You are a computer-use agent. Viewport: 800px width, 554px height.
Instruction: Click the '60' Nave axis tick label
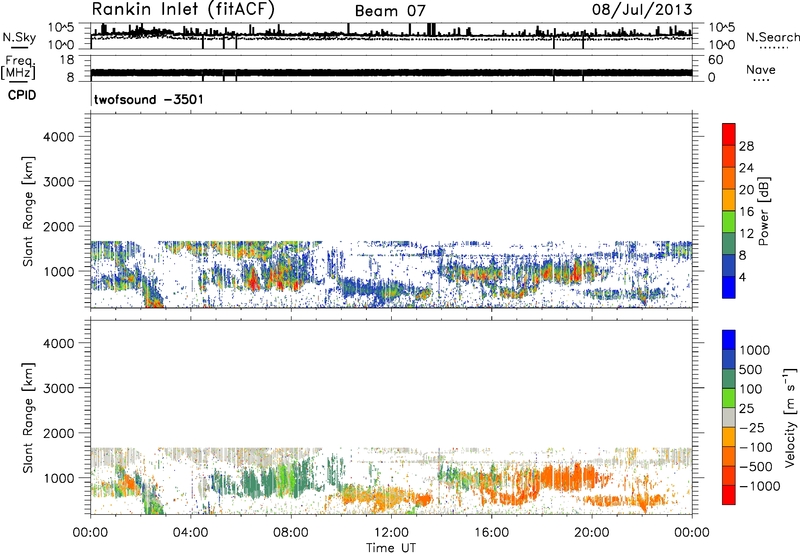[x=715, y=60]
